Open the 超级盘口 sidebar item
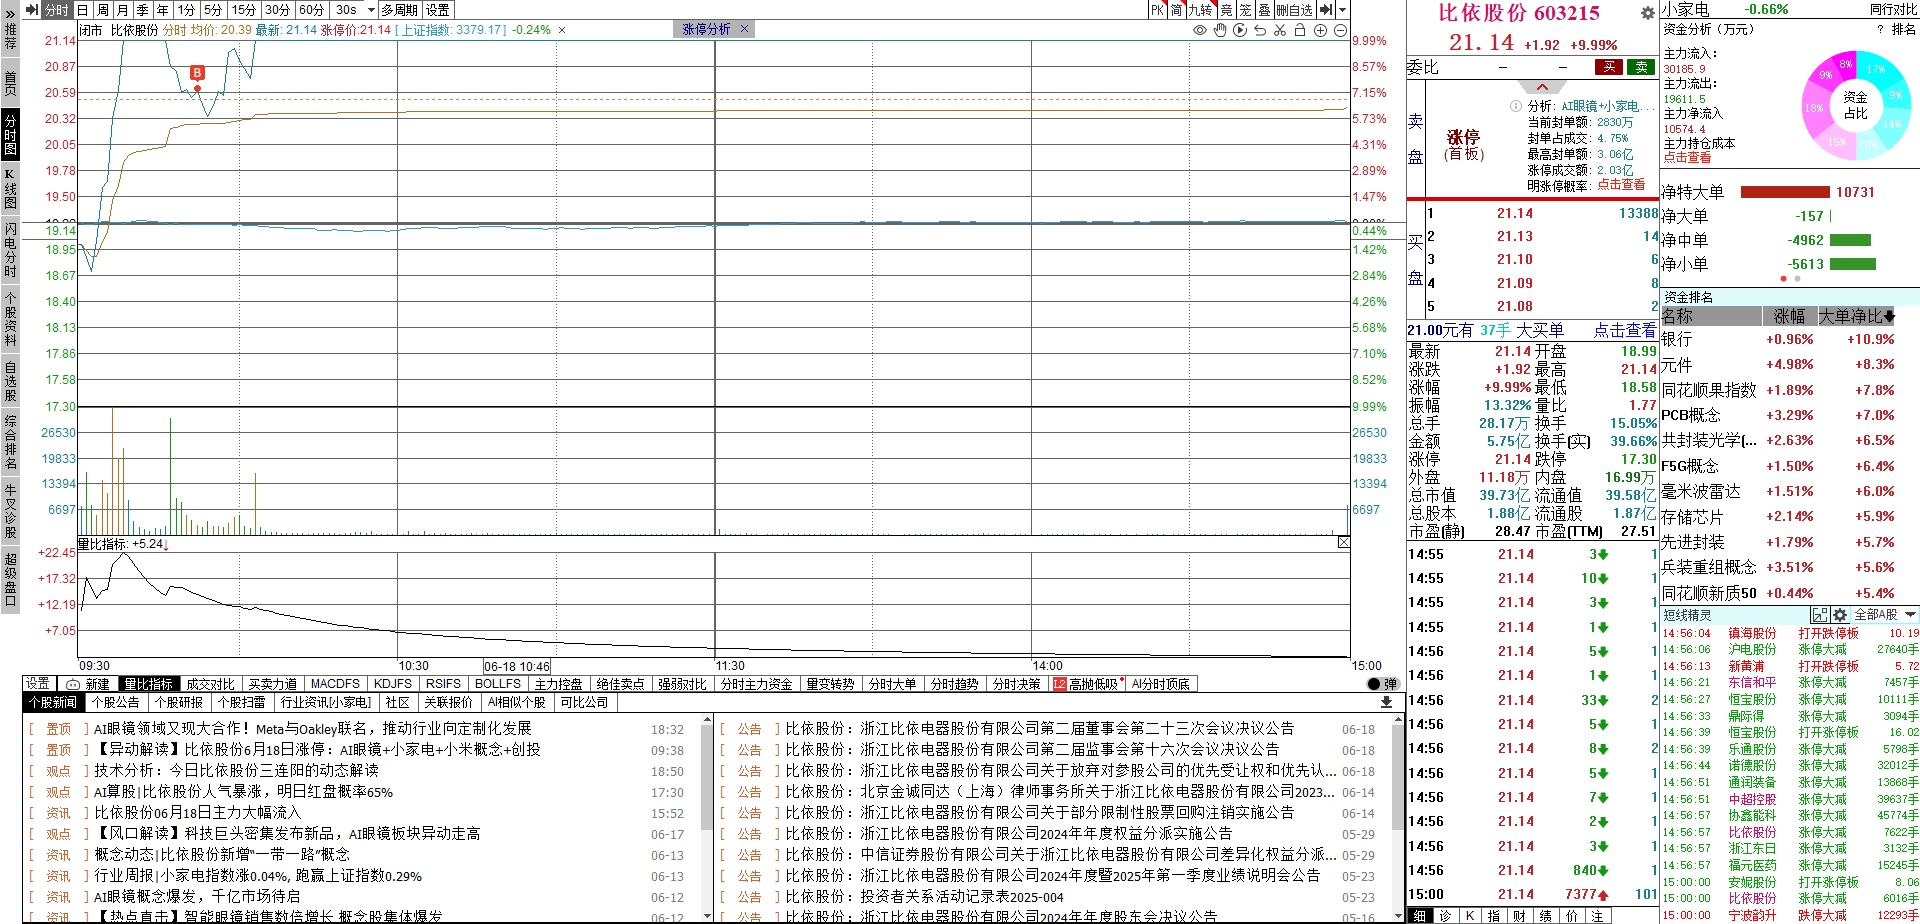The width and height of the screenshot is (1920, 924). pos(10,579)
